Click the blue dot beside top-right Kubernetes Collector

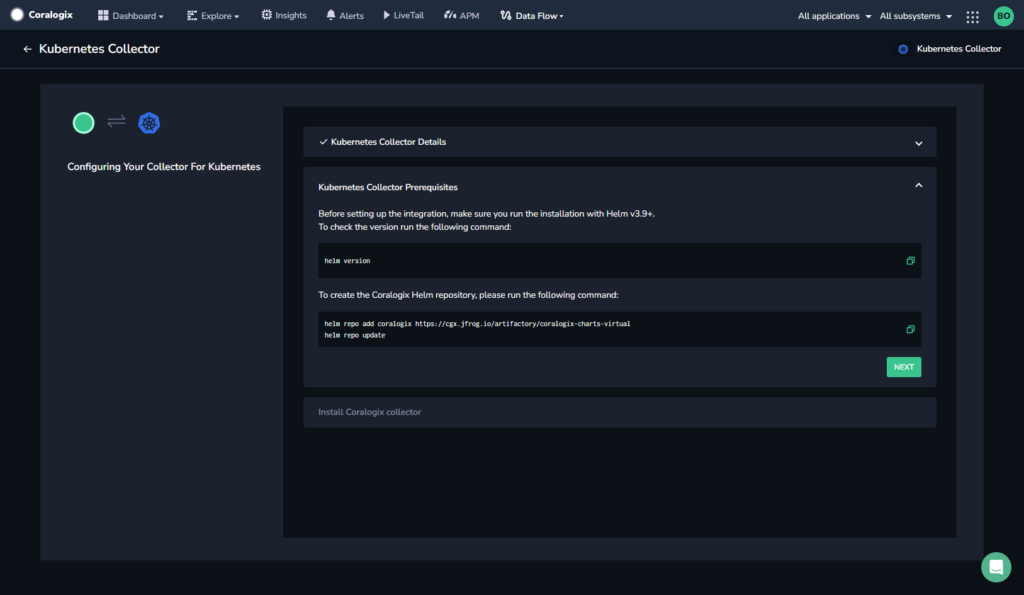903,49
